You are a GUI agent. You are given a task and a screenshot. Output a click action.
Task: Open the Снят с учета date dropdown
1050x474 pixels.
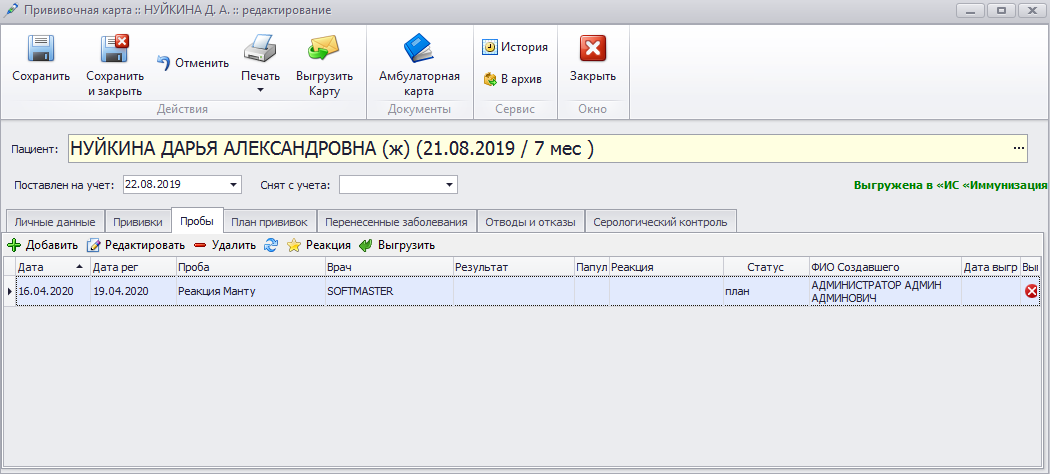(x=450, y=185)
